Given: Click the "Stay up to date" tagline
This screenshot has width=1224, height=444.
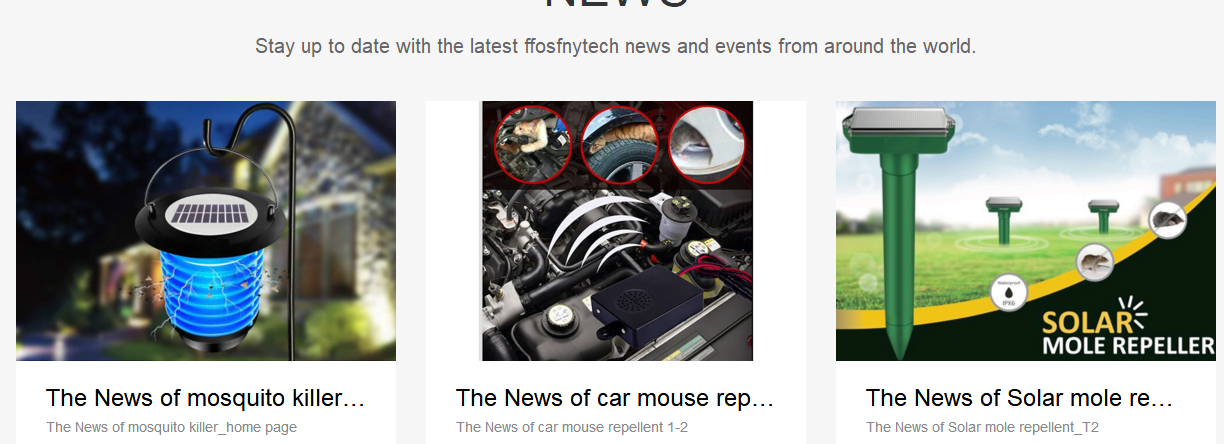Looking at the screenshot, I should click(615, 46).
